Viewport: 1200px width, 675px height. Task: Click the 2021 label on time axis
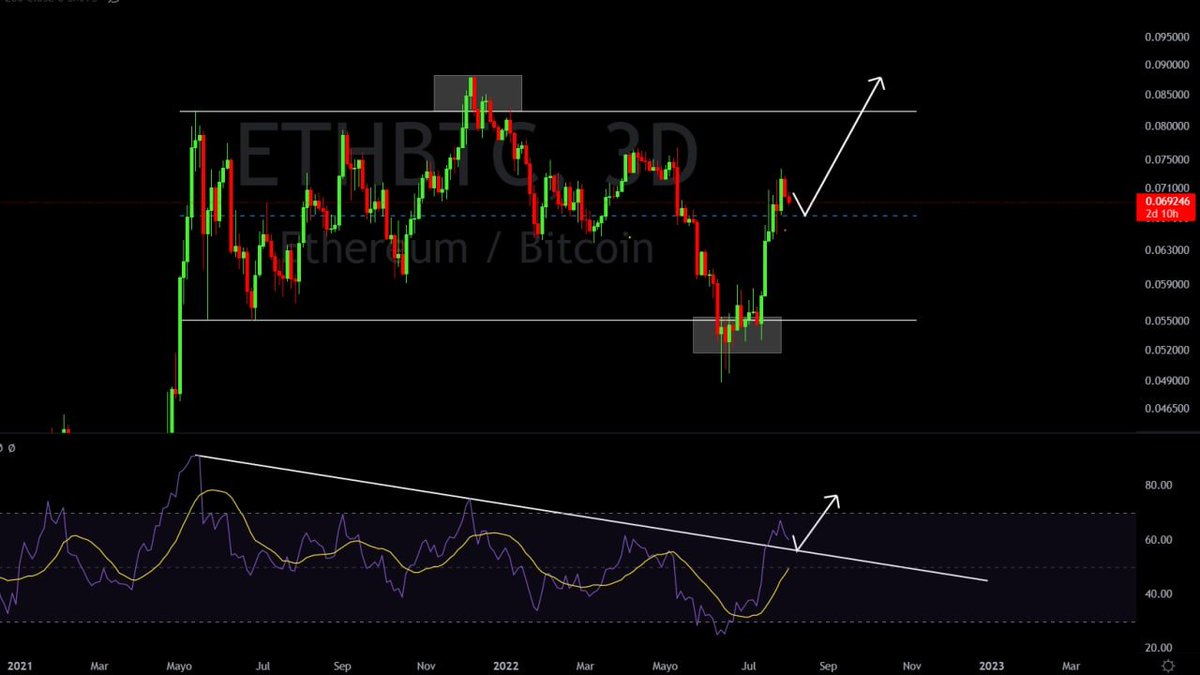click(x=18, y=664)
